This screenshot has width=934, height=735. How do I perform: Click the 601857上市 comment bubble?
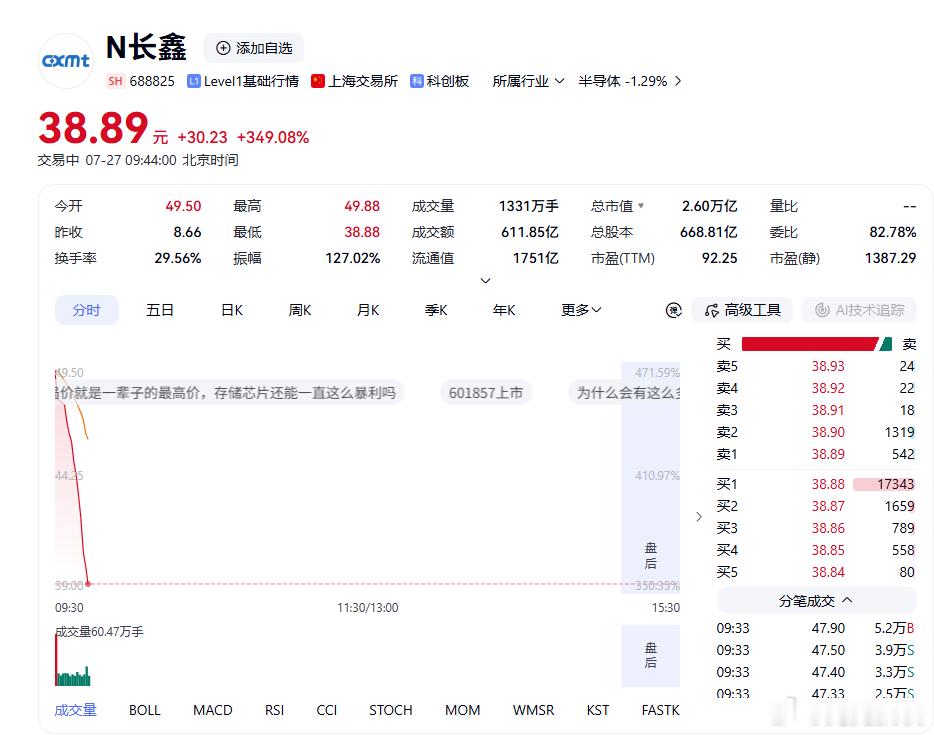(x=485, y=393)
